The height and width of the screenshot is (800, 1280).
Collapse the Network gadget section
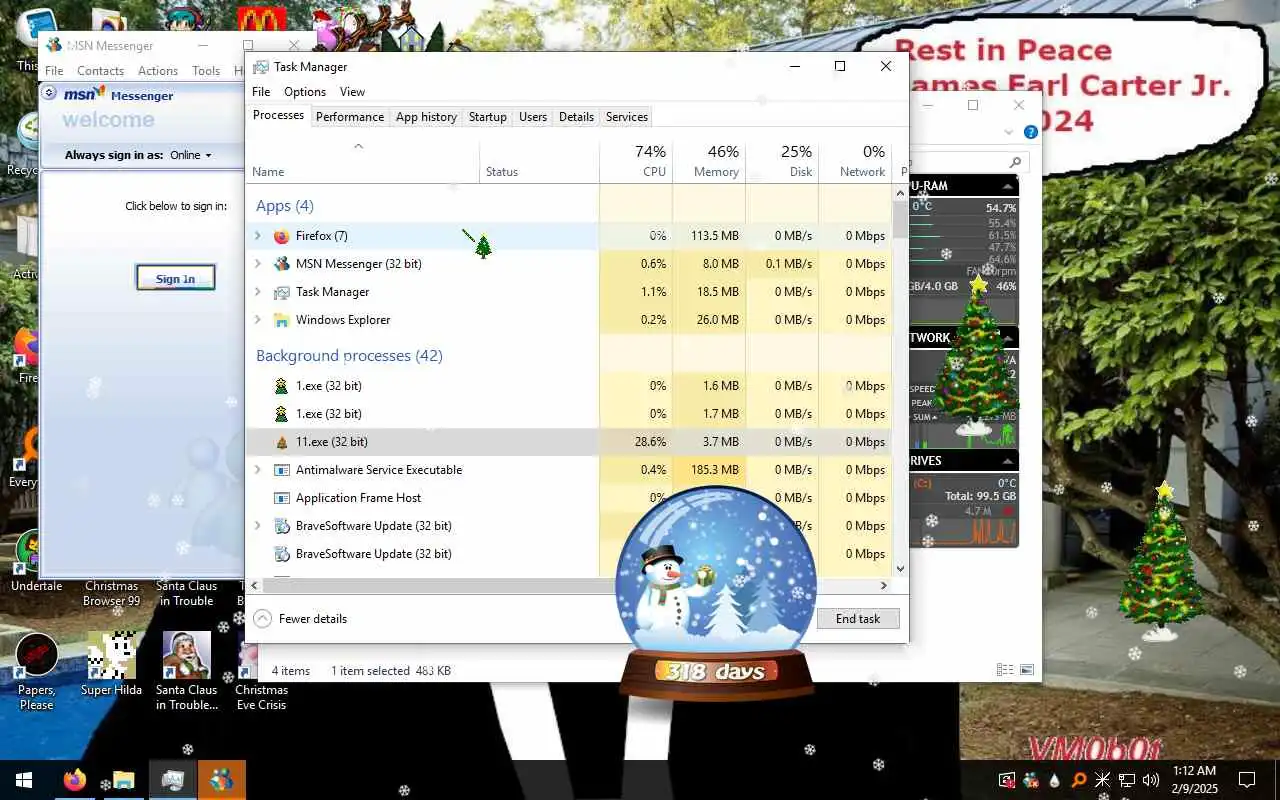tap(1007, 338)
